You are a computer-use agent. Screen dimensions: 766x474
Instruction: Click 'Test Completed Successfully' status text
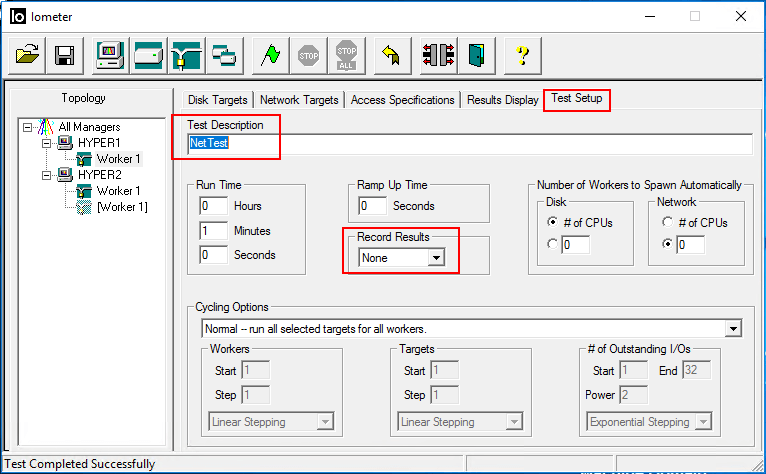80,464
